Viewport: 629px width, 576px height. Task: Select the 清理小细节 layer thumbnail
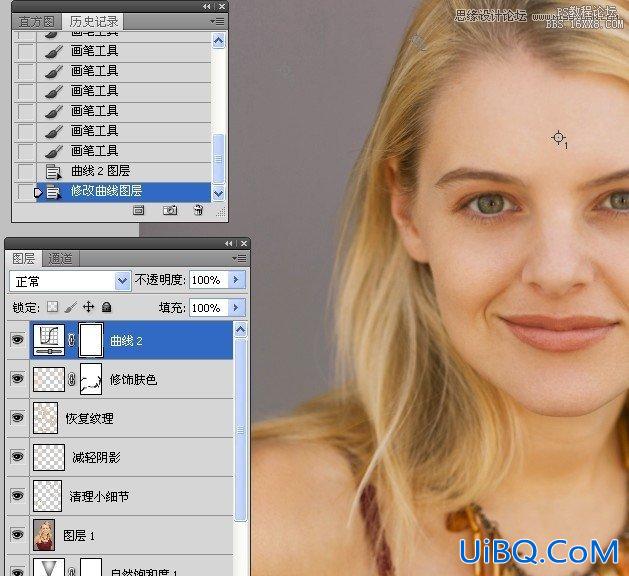[47, 496]
